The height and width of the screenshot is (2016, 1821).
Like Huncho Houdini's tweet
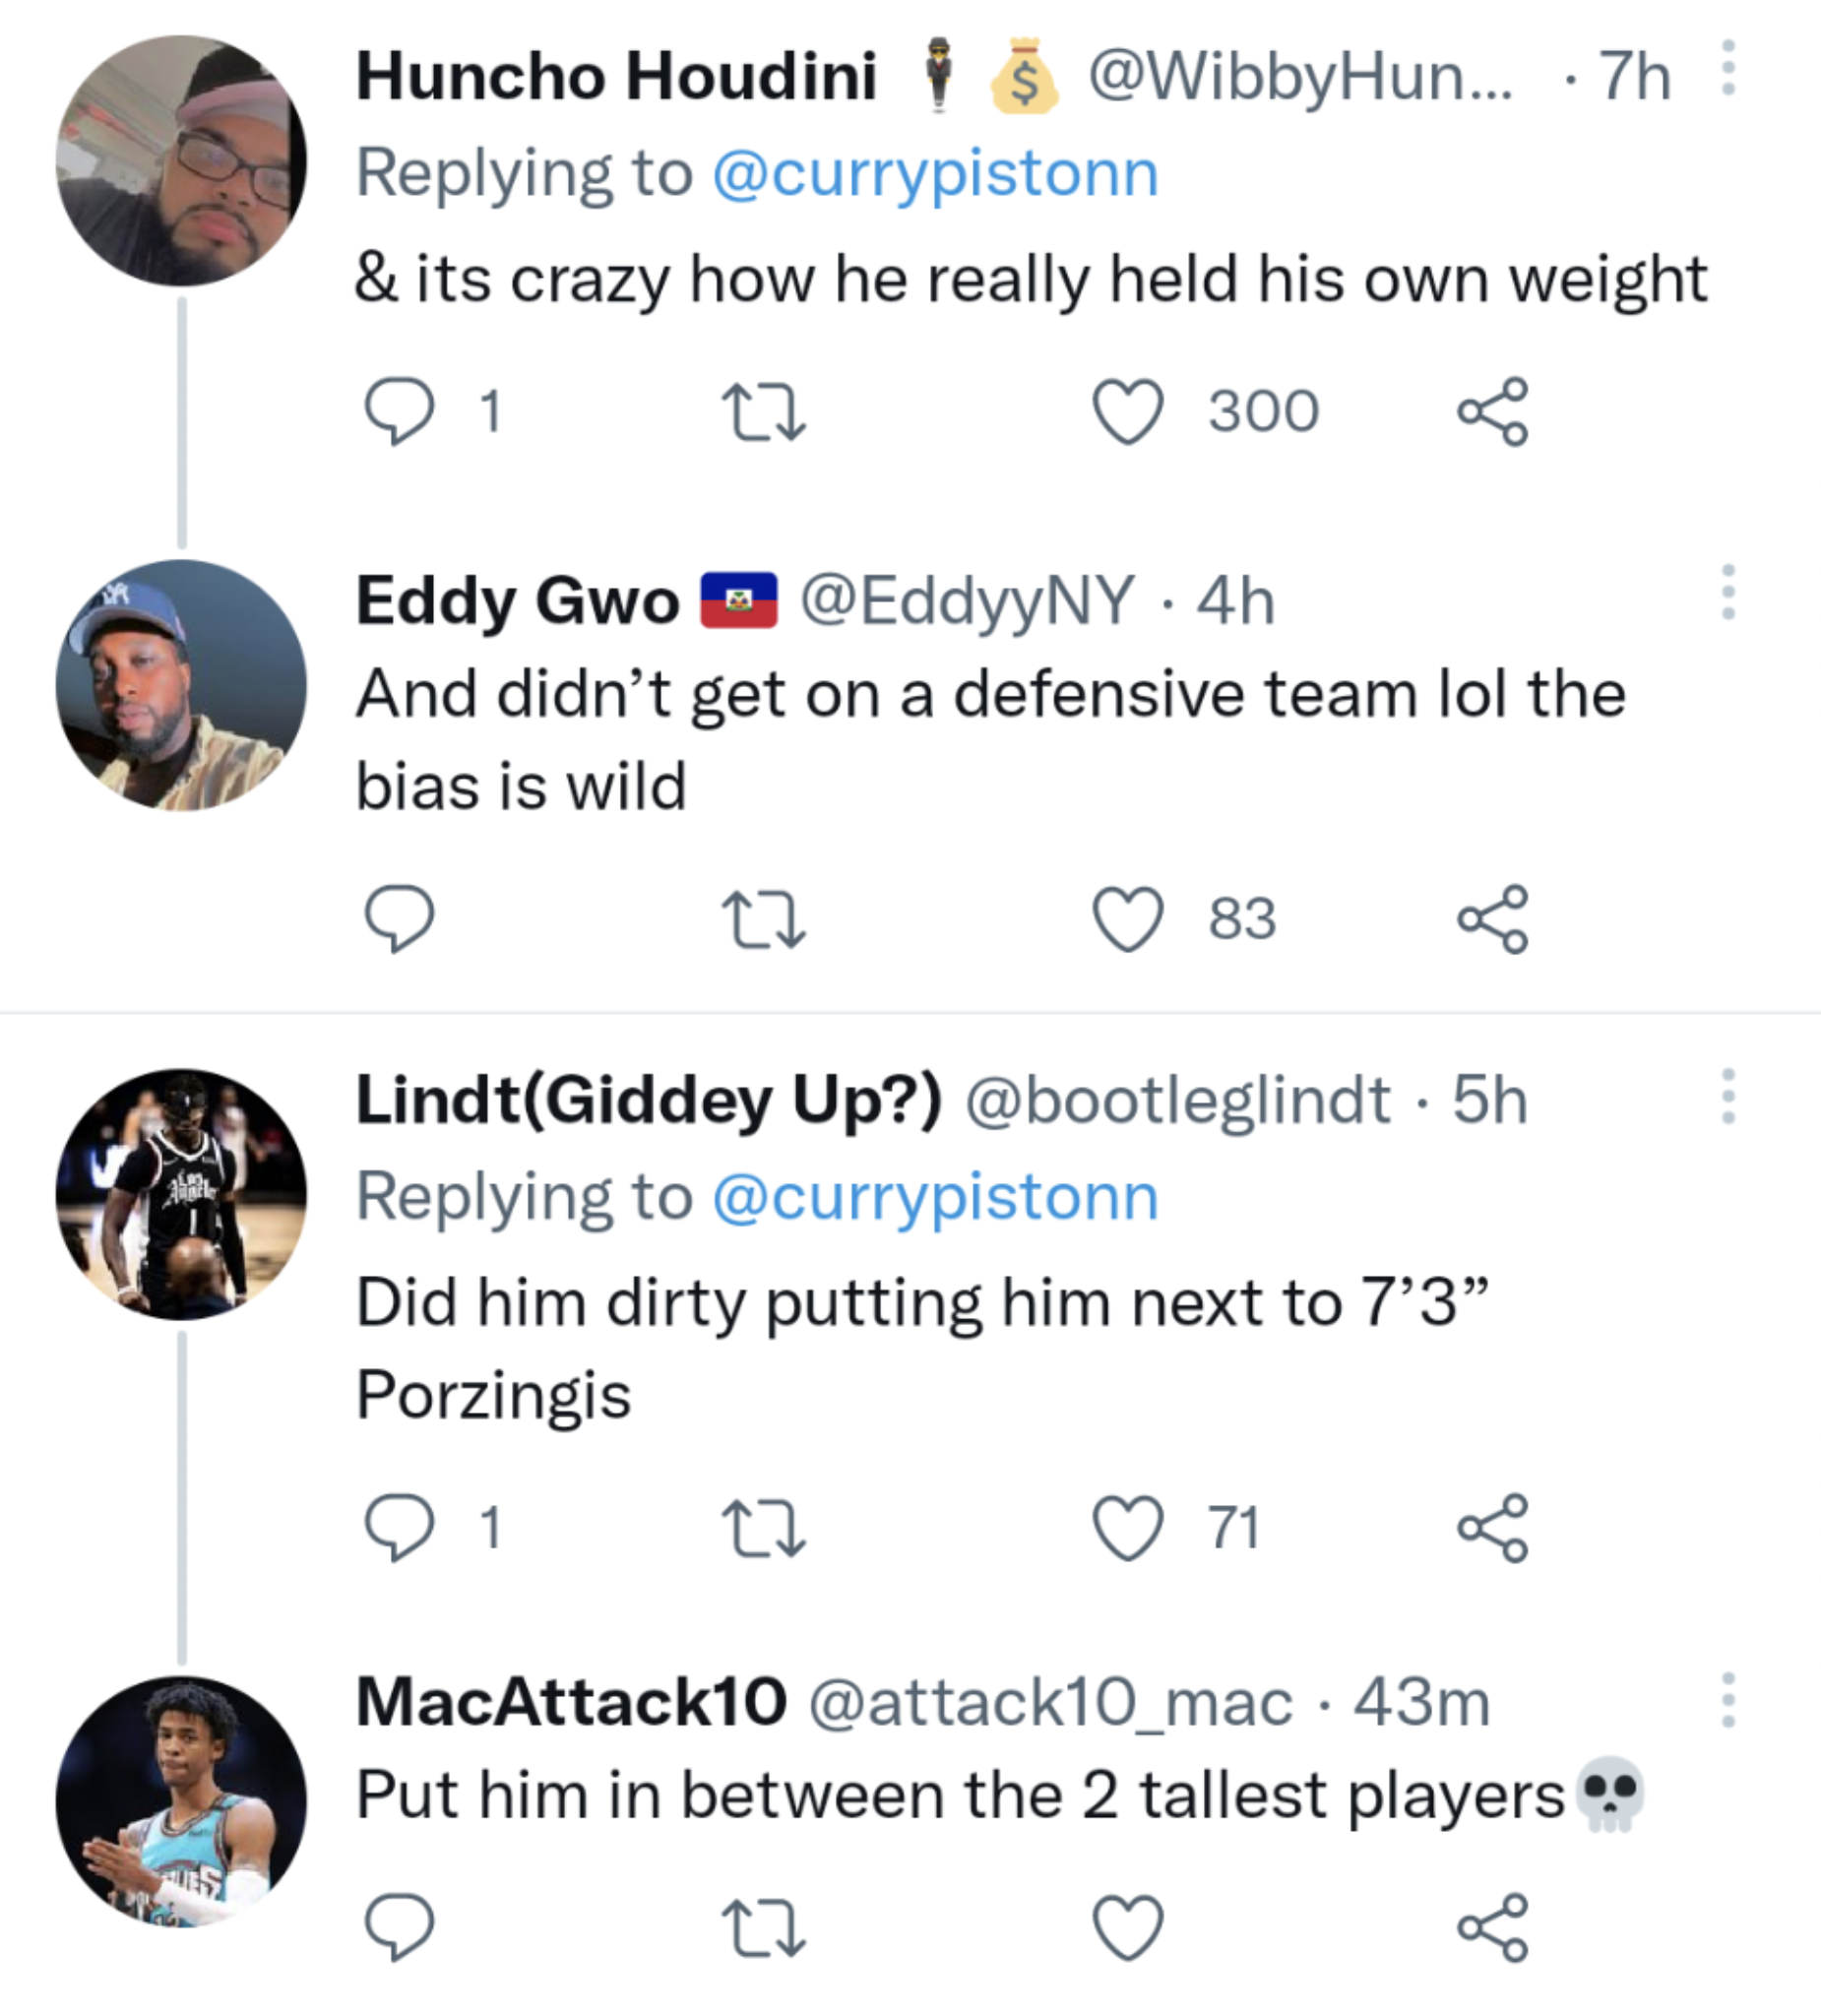pos(1128,411)
